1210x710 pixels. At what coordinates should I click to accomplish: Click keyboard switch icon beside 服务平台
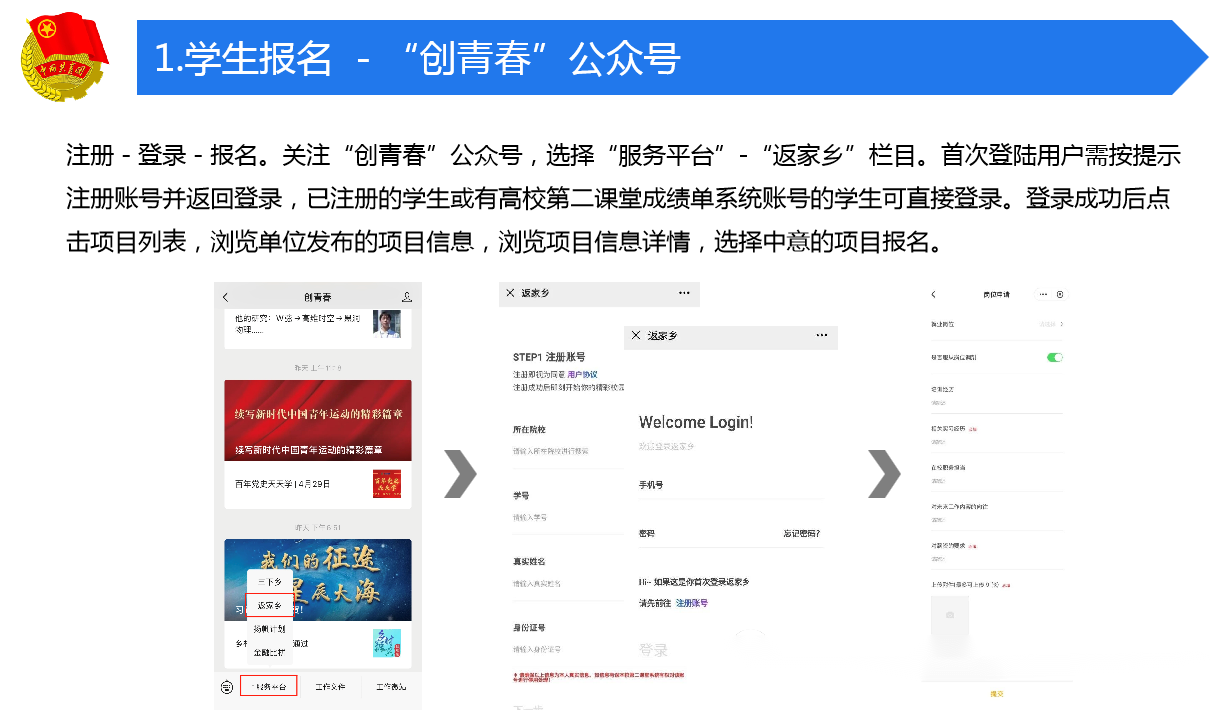(x=227, y=686)
